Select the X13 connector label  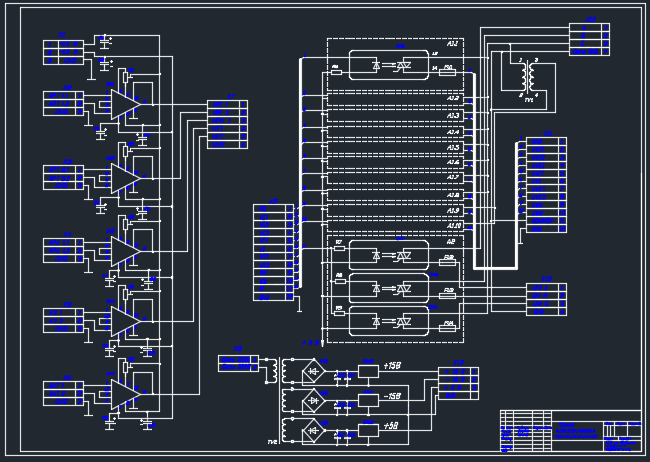coord(458,362)
